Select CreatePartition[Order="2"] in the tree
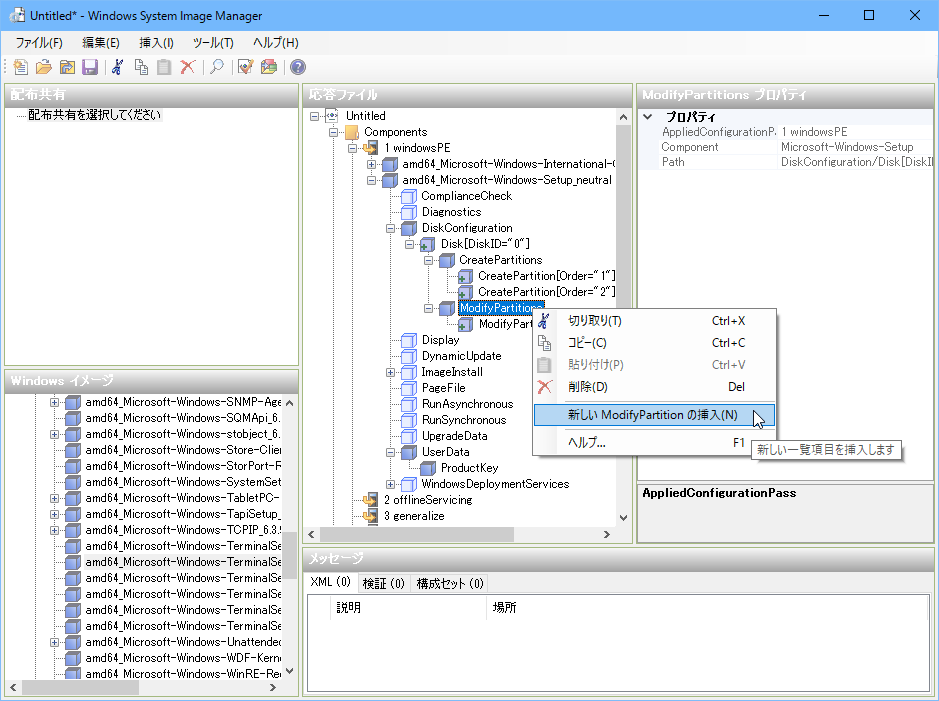The image size is (939, 701). (x=546, y=292)
